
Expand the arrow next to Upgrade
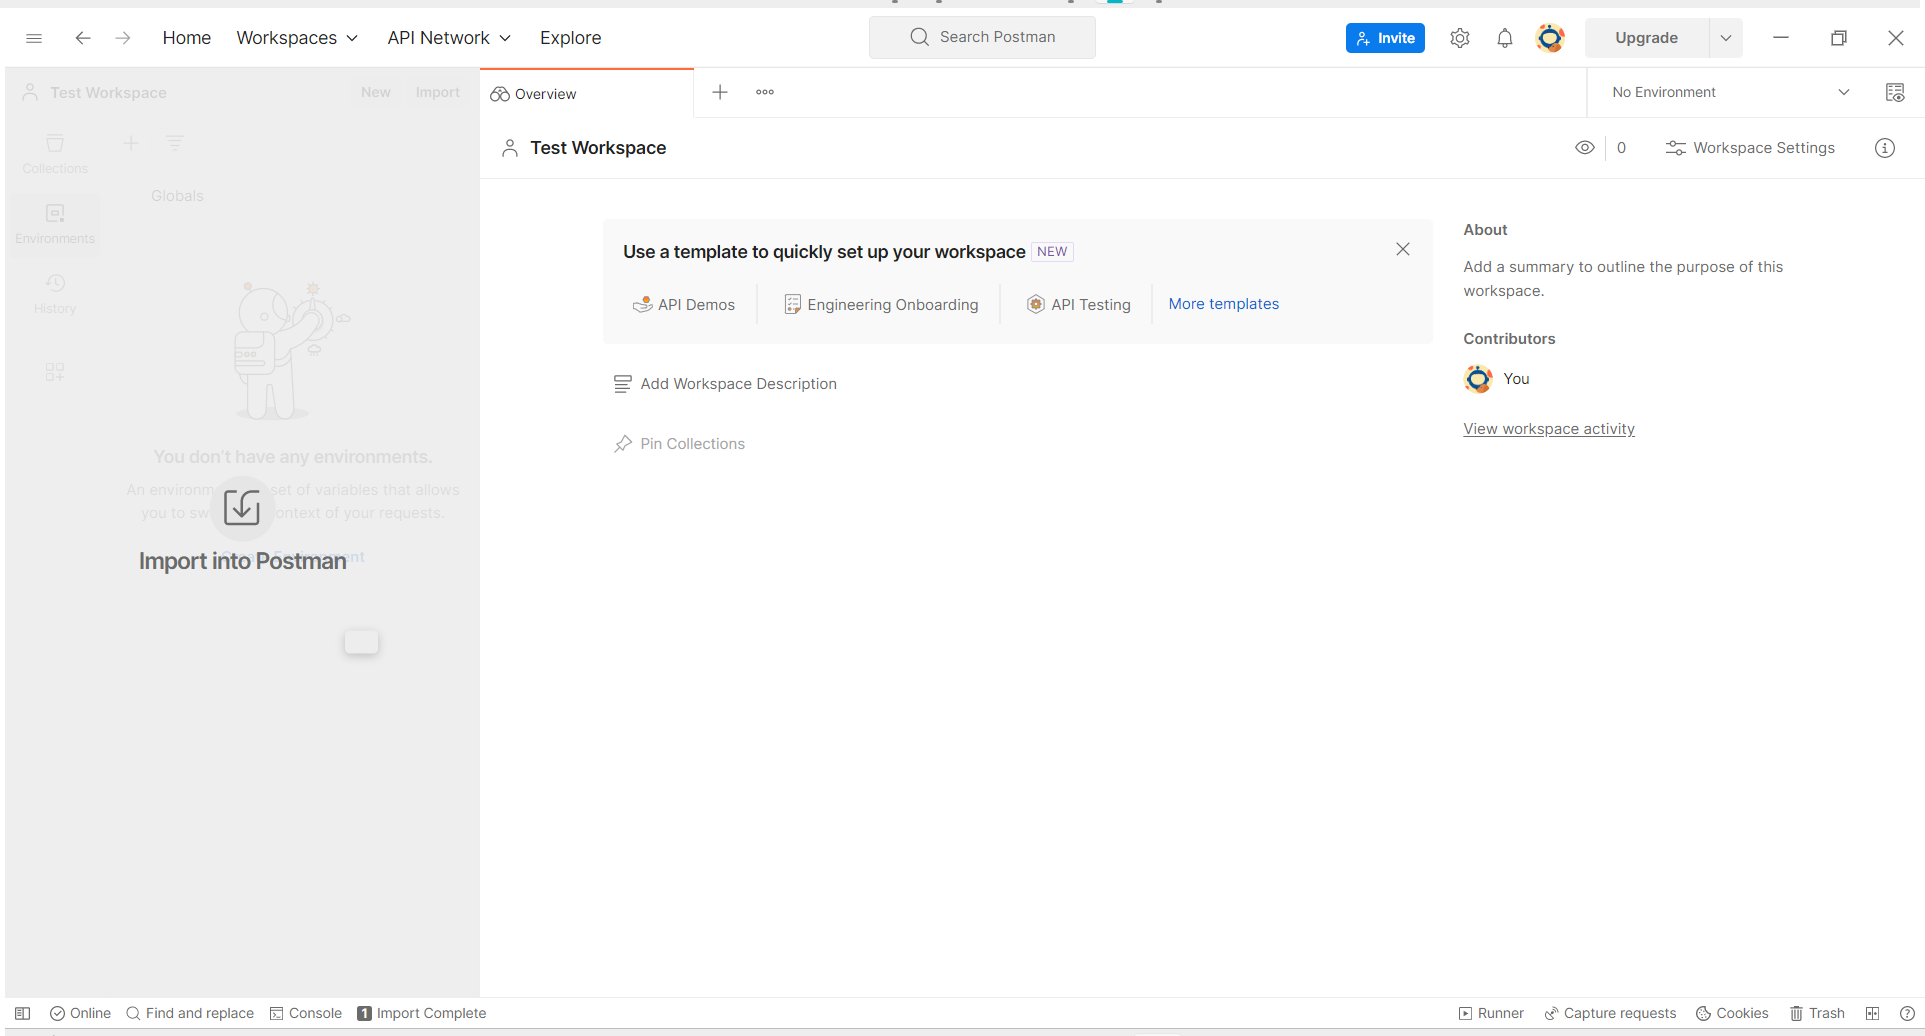pyautogui.click(x=1726, y=38)
